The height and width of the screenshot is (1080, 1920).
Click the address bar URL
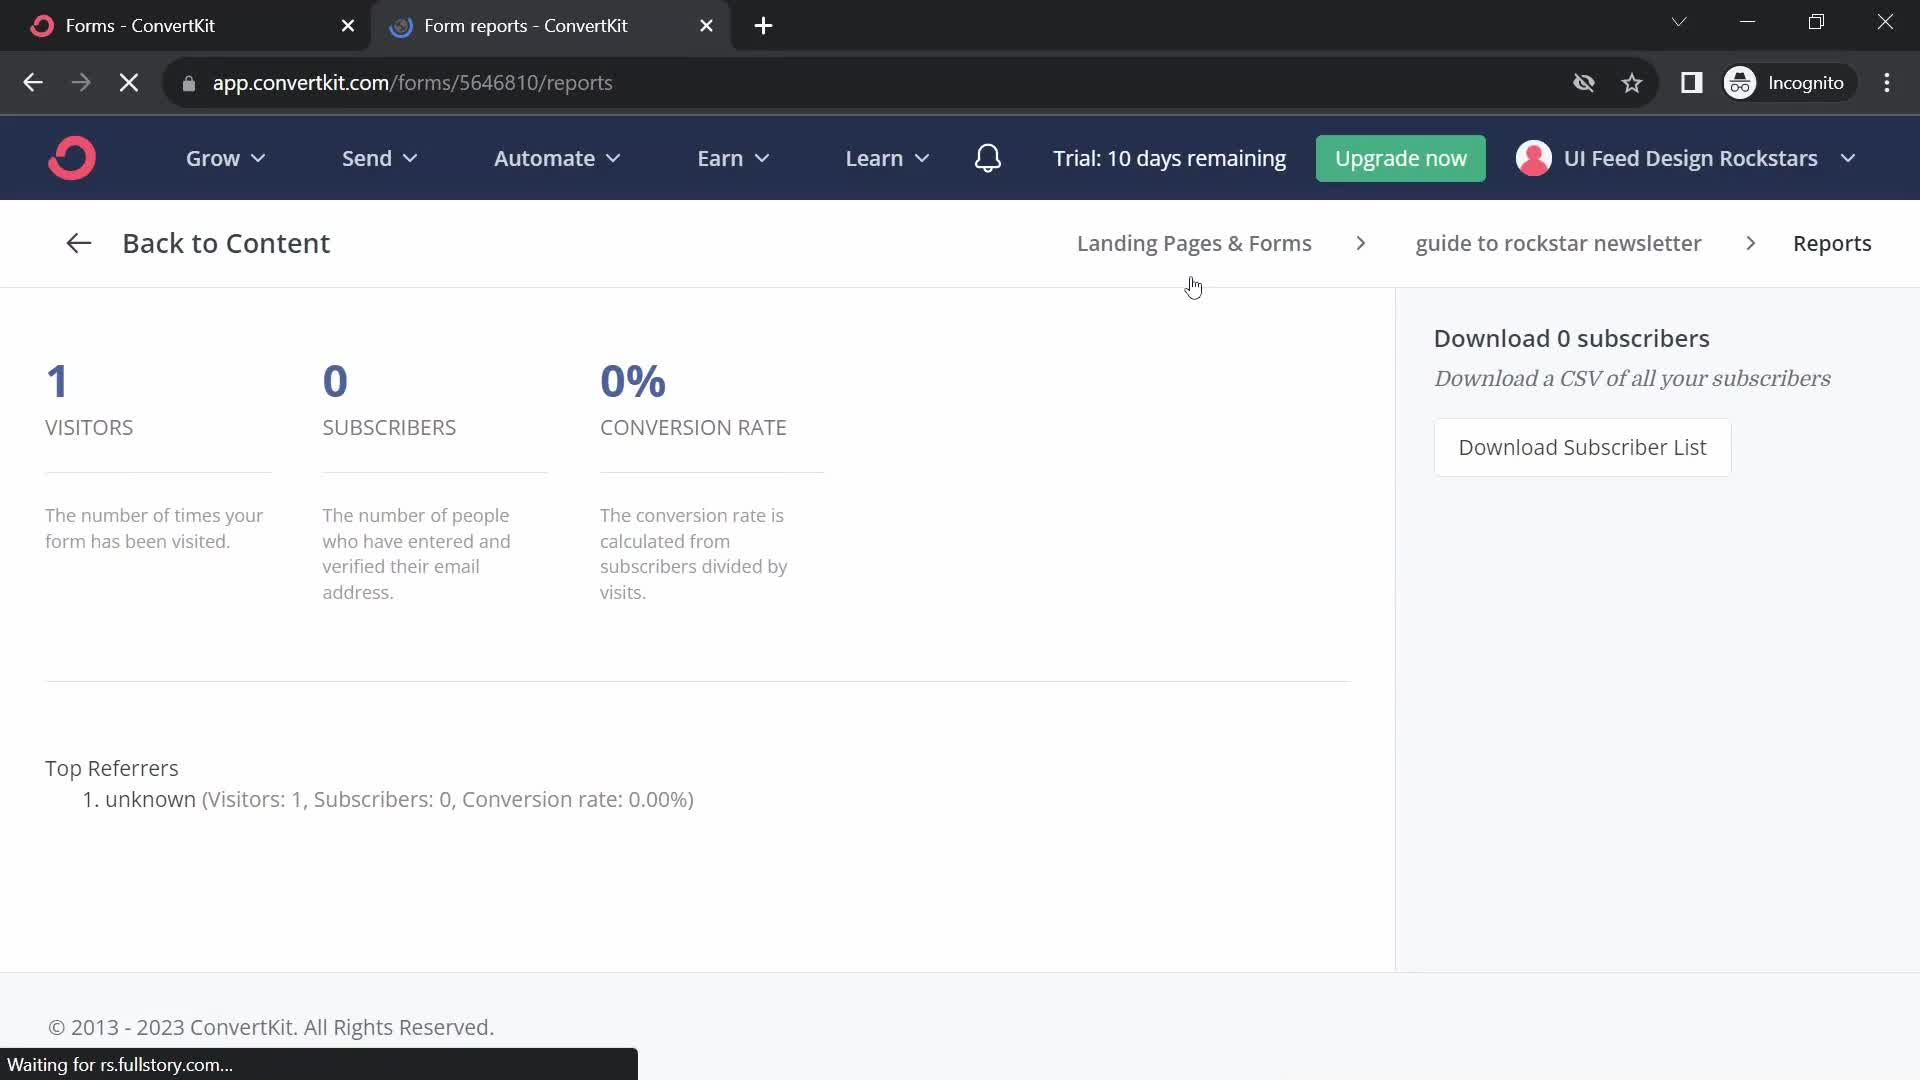click(x=412, y=83)
